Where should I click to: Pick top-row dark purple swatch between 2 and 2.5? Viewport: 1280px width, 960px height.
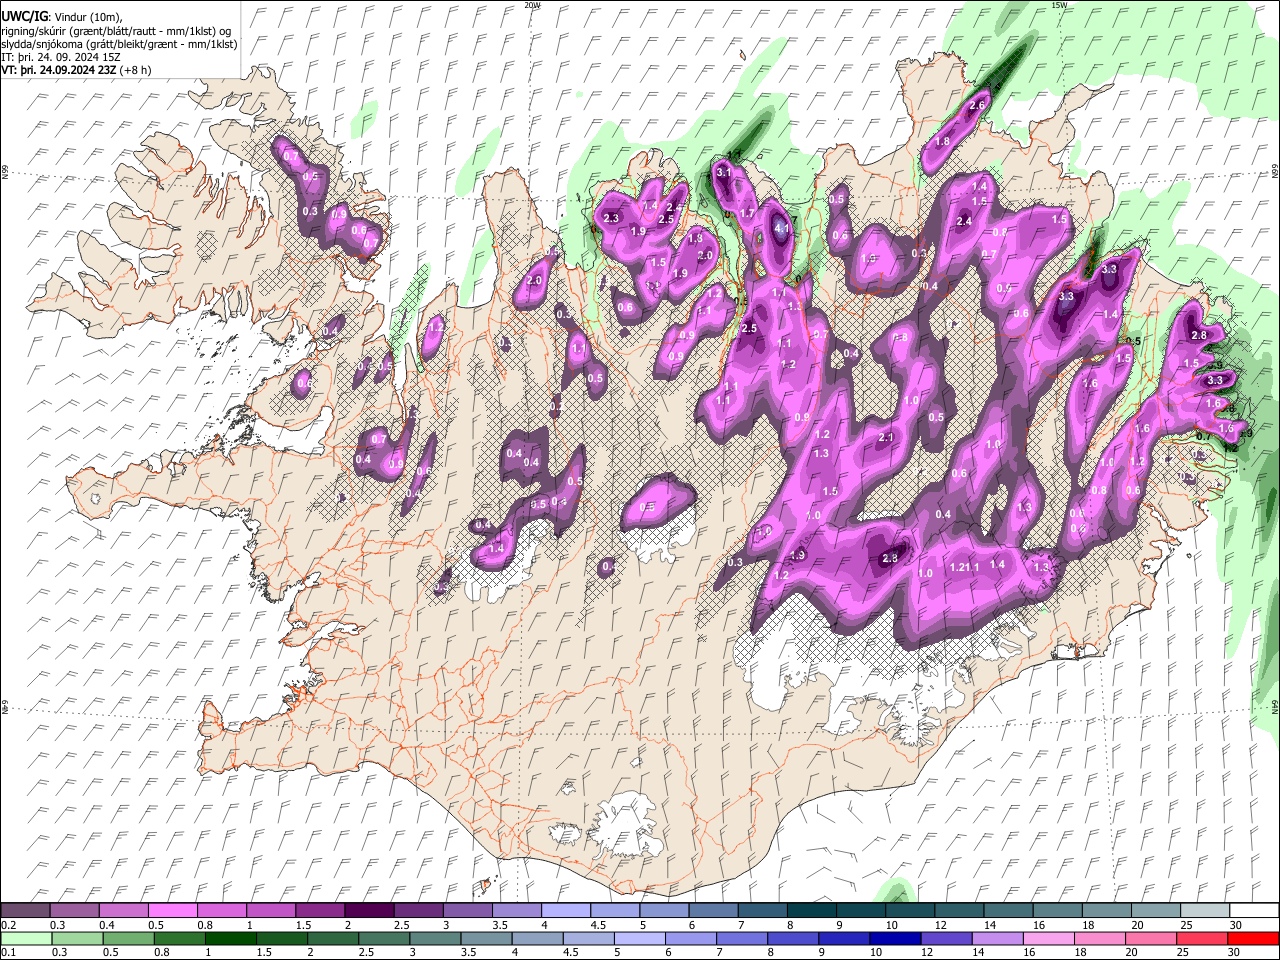click(x=368, y=911)
